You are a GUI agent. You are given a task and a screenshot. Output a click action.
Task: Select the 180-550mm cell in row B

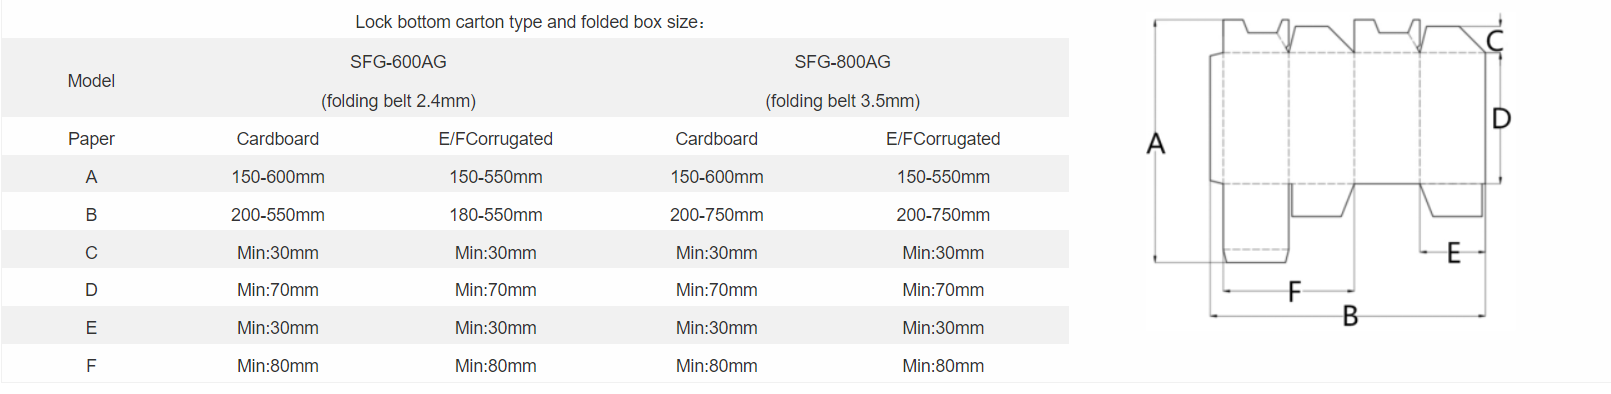[x=496, y=215]
